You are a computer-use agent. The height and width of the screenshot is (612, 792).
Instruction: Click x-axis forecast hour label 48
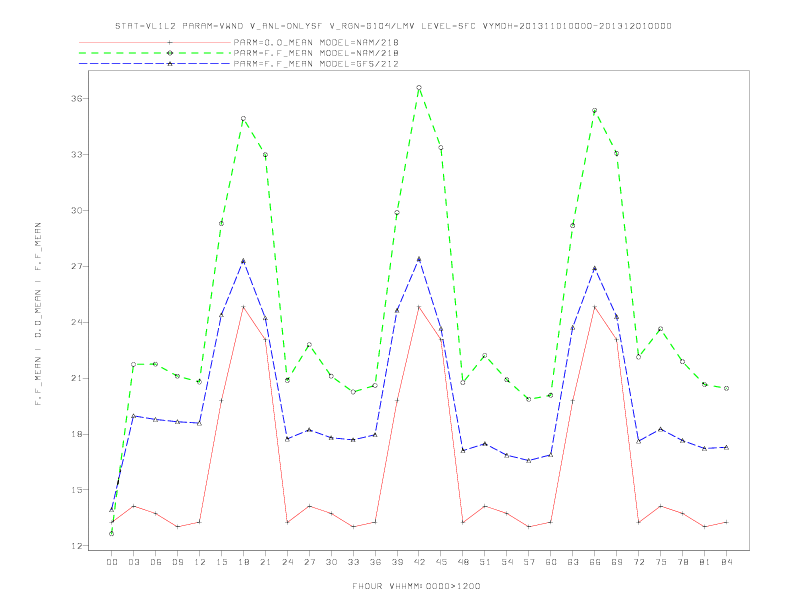463,562
